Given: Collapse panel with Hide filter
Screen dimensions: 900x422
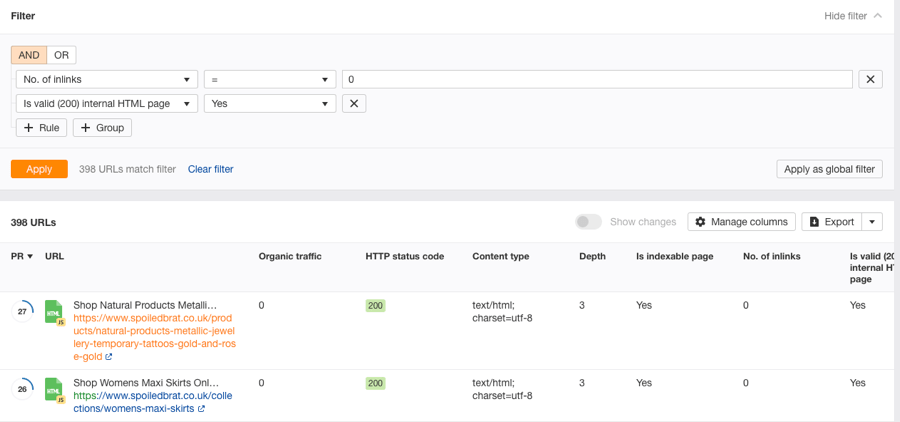Looking at the screenshot, I should (852, 16).
